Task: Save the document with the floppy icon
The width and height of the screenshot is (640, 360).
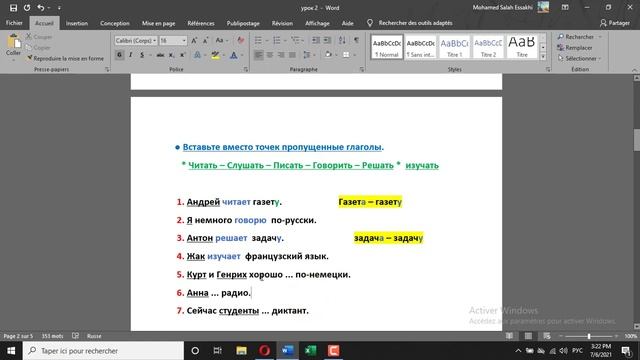Action: tap(13, 8)
